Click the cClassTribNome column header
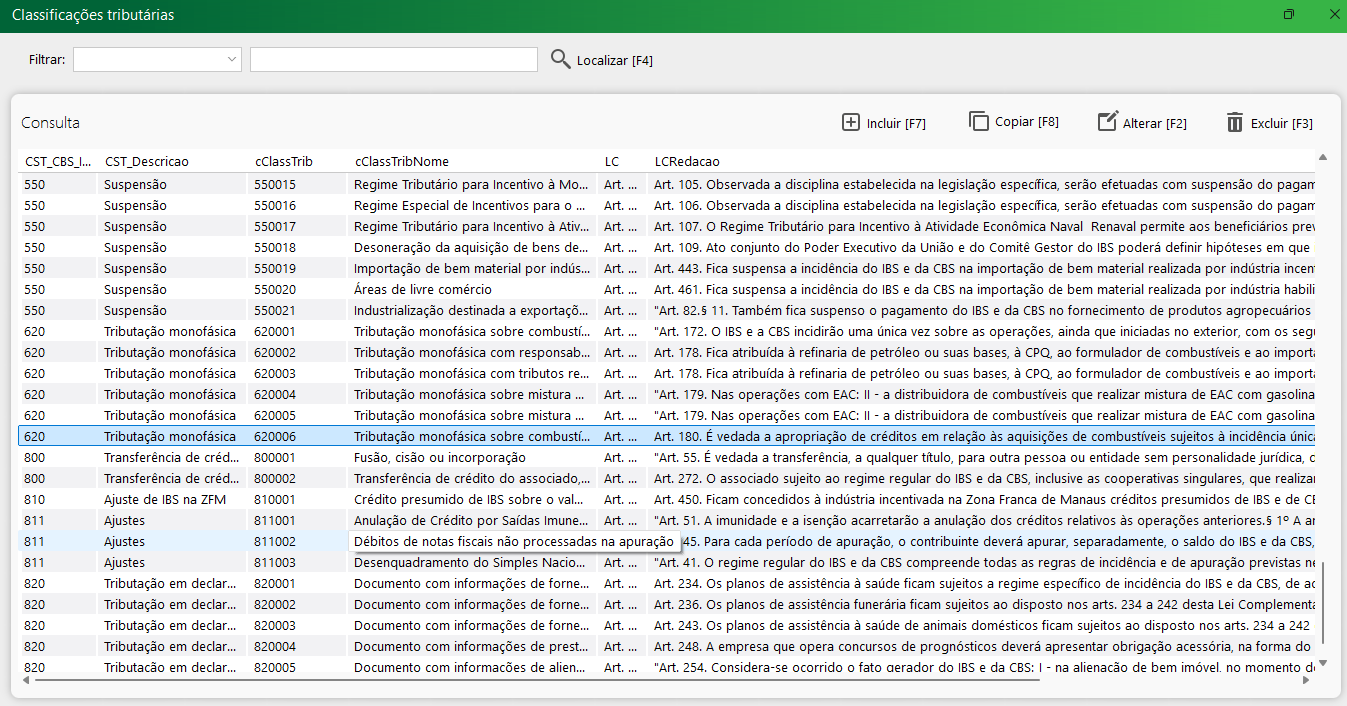 401,161
